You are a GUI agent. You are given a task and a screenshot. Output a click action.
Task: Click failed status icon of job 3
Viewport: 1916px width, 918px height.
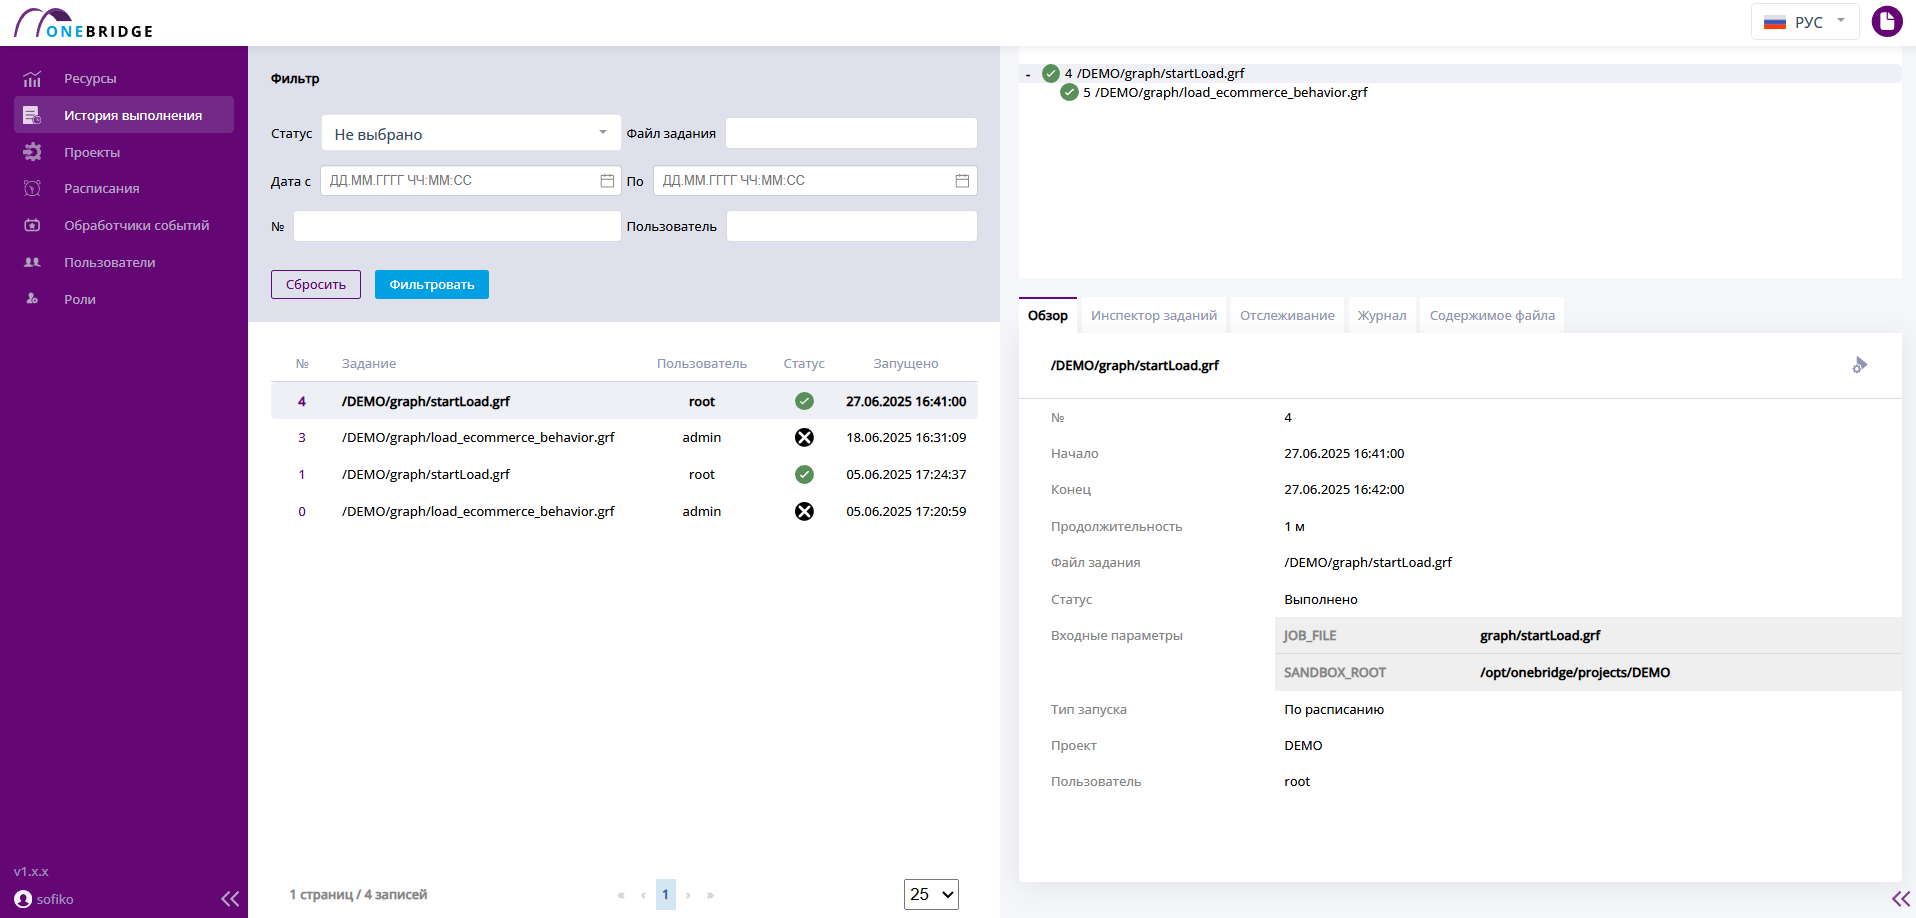(804, 437)
